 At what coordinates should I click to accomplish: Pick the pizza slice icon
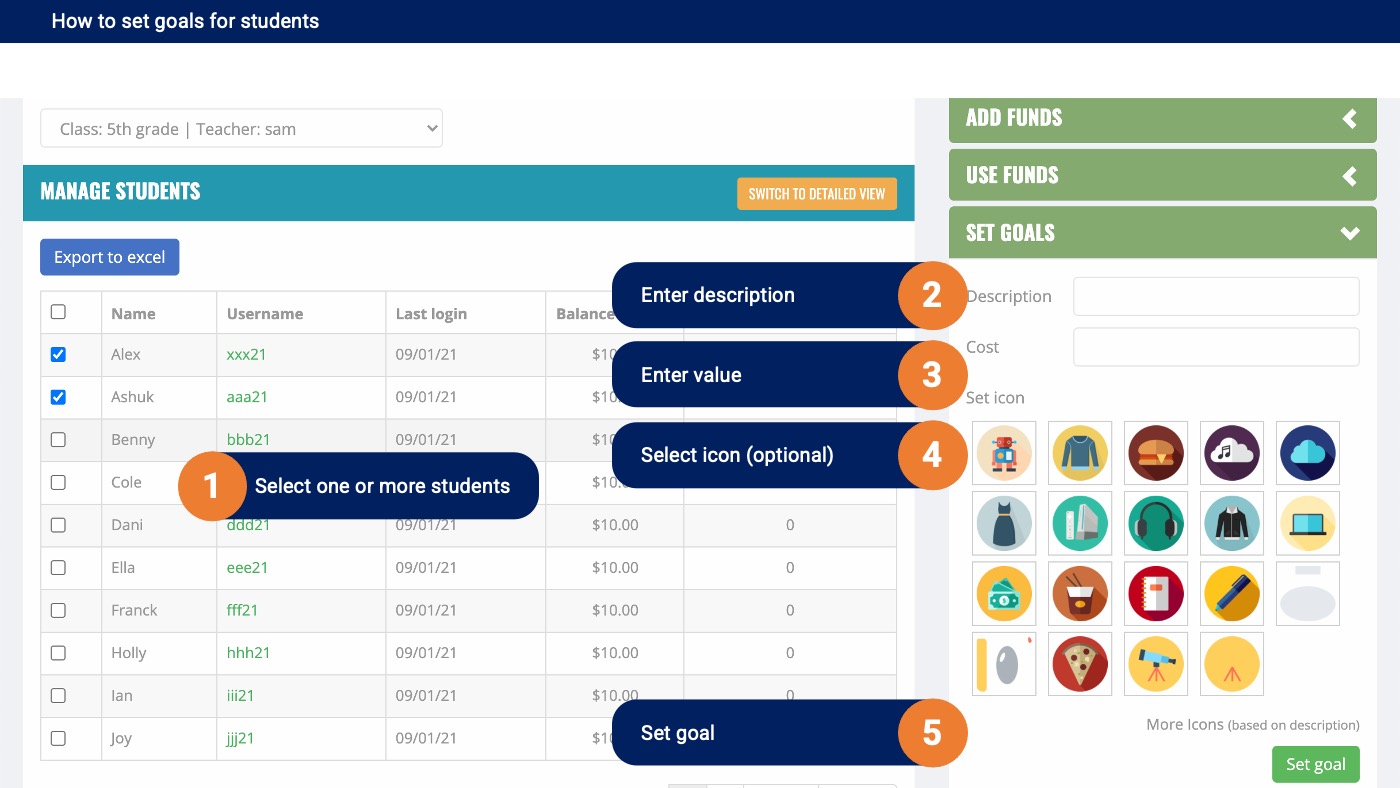tap(1080, 664)
